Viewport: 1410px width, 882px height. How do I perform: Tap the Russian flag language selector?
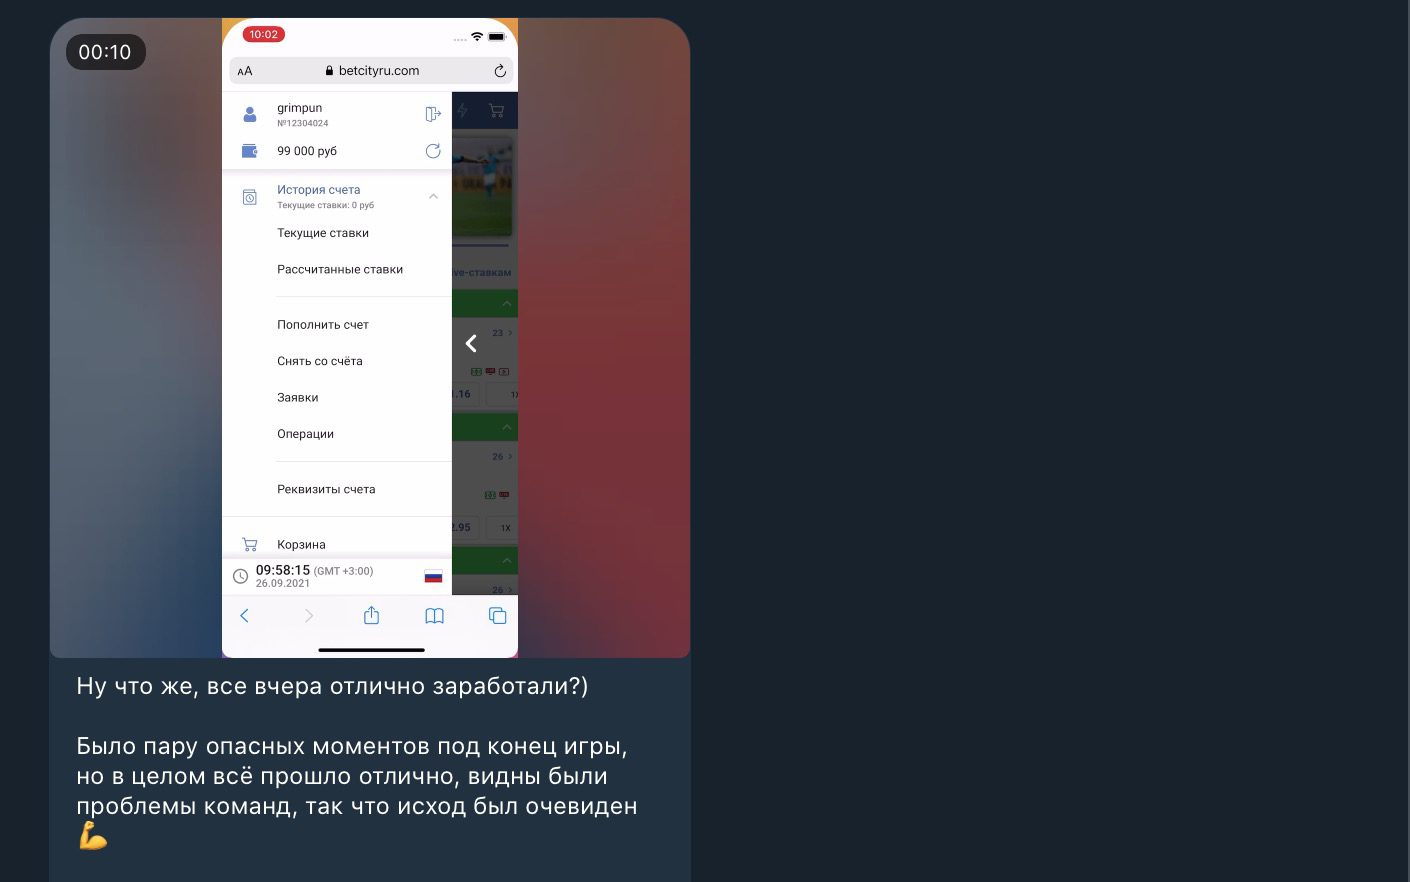pyautogui.click(x=433, y=576)
